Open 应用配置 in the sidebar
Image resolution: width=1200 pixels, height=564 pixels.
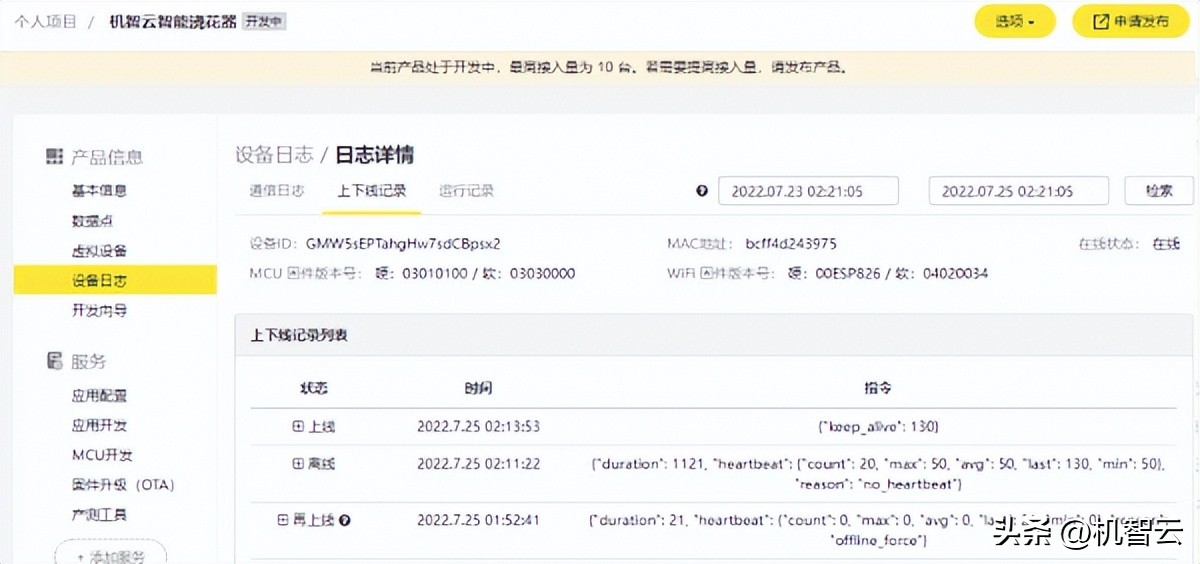pos(99,395)
